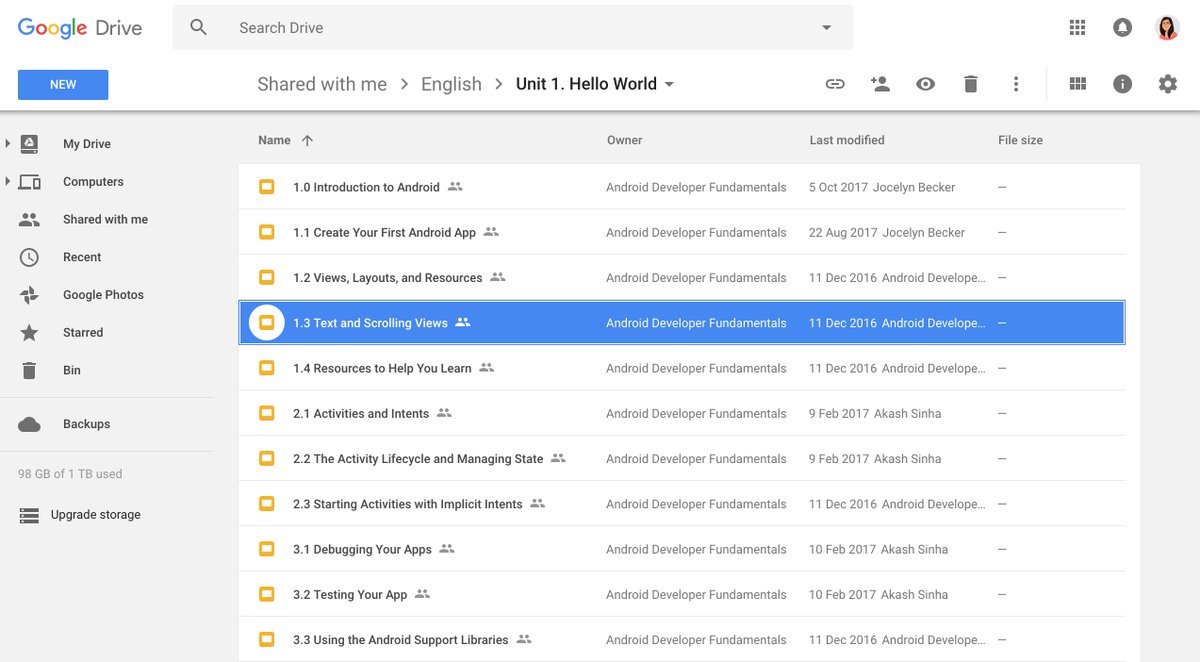Expand the My Drive tree arrow

(8, 144)
